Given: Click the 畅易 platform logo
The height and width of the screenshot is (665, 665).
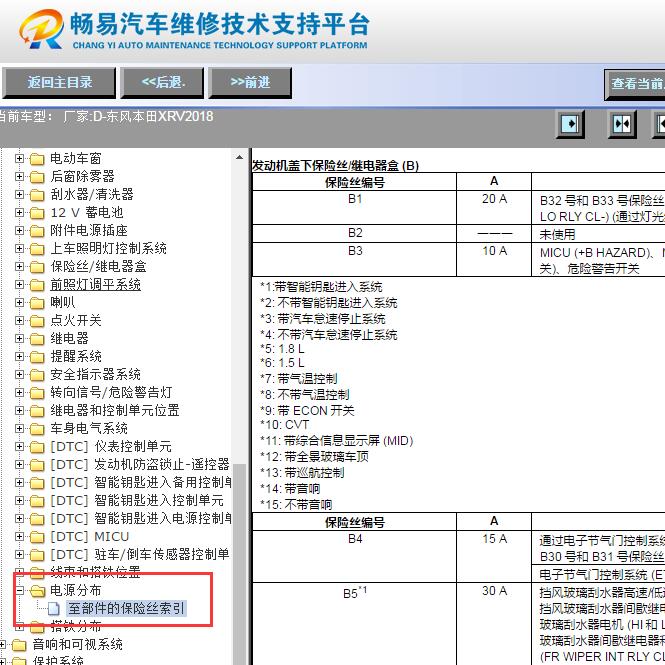Looking at the screenshot, I should 40,32.
